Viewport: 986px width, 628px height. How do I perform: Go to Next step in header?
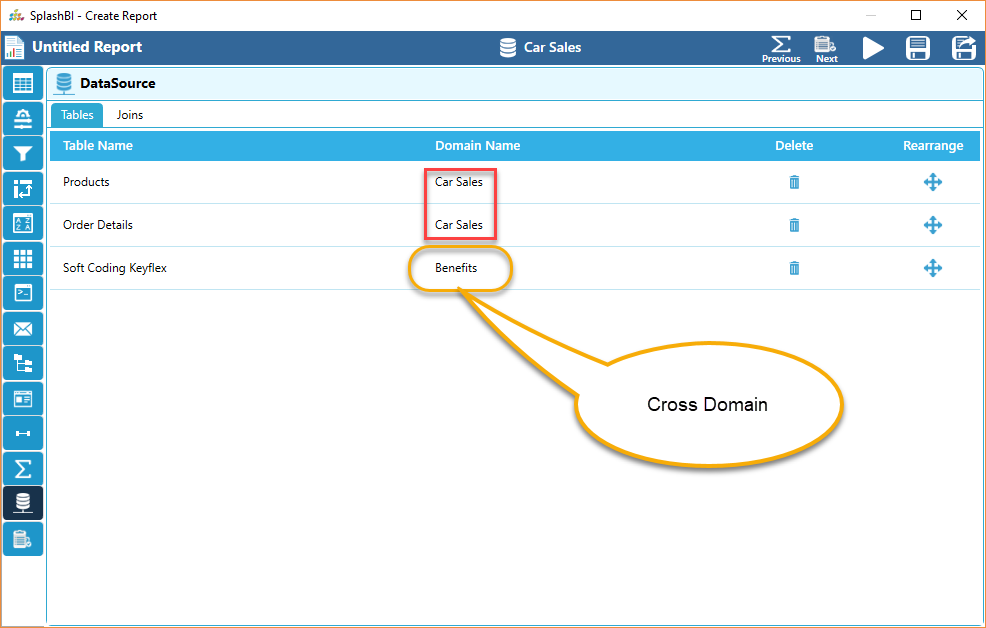click(x=826, y=48)
